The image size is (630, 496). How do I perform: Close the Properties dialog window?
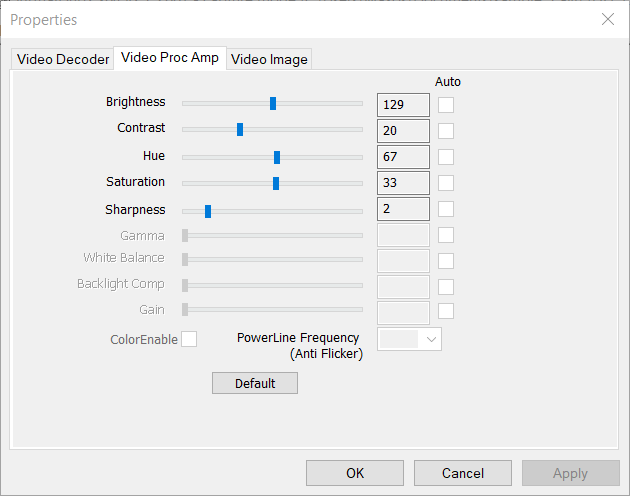607,19
